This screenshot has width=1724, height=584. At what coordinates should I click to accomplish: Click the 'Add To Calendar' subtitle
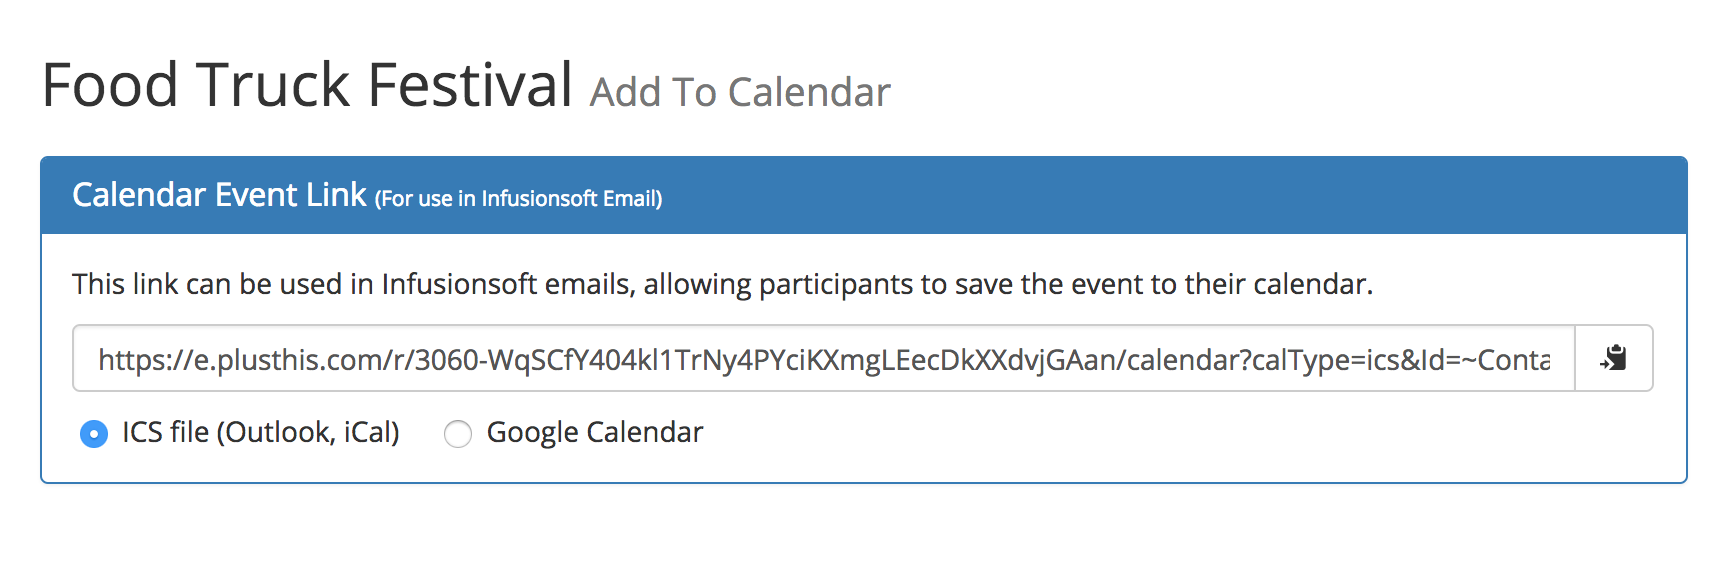tap(740, 92)
